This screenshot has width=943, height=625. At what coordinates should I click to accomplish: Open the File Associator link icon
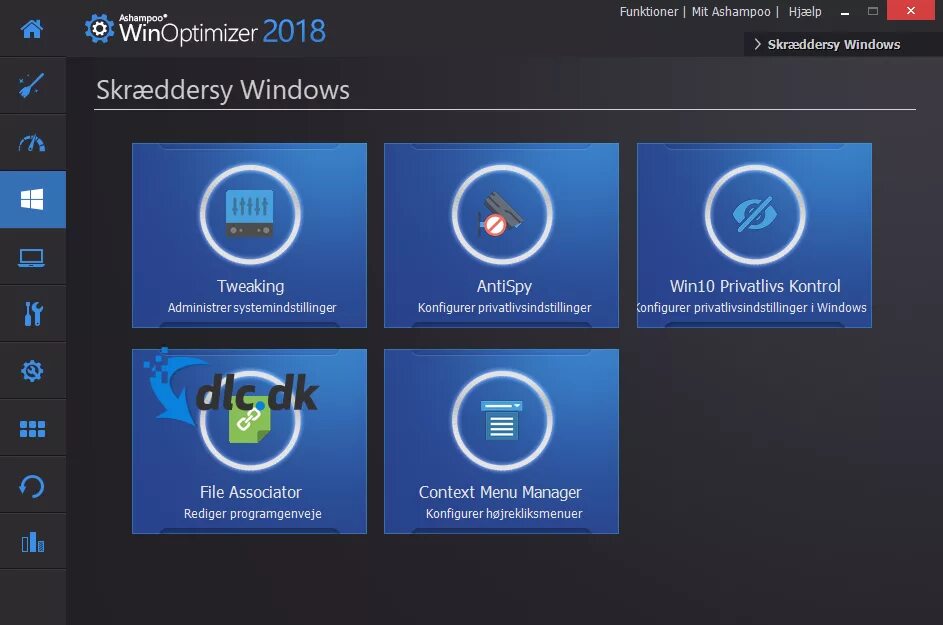(x=250, y=420)
